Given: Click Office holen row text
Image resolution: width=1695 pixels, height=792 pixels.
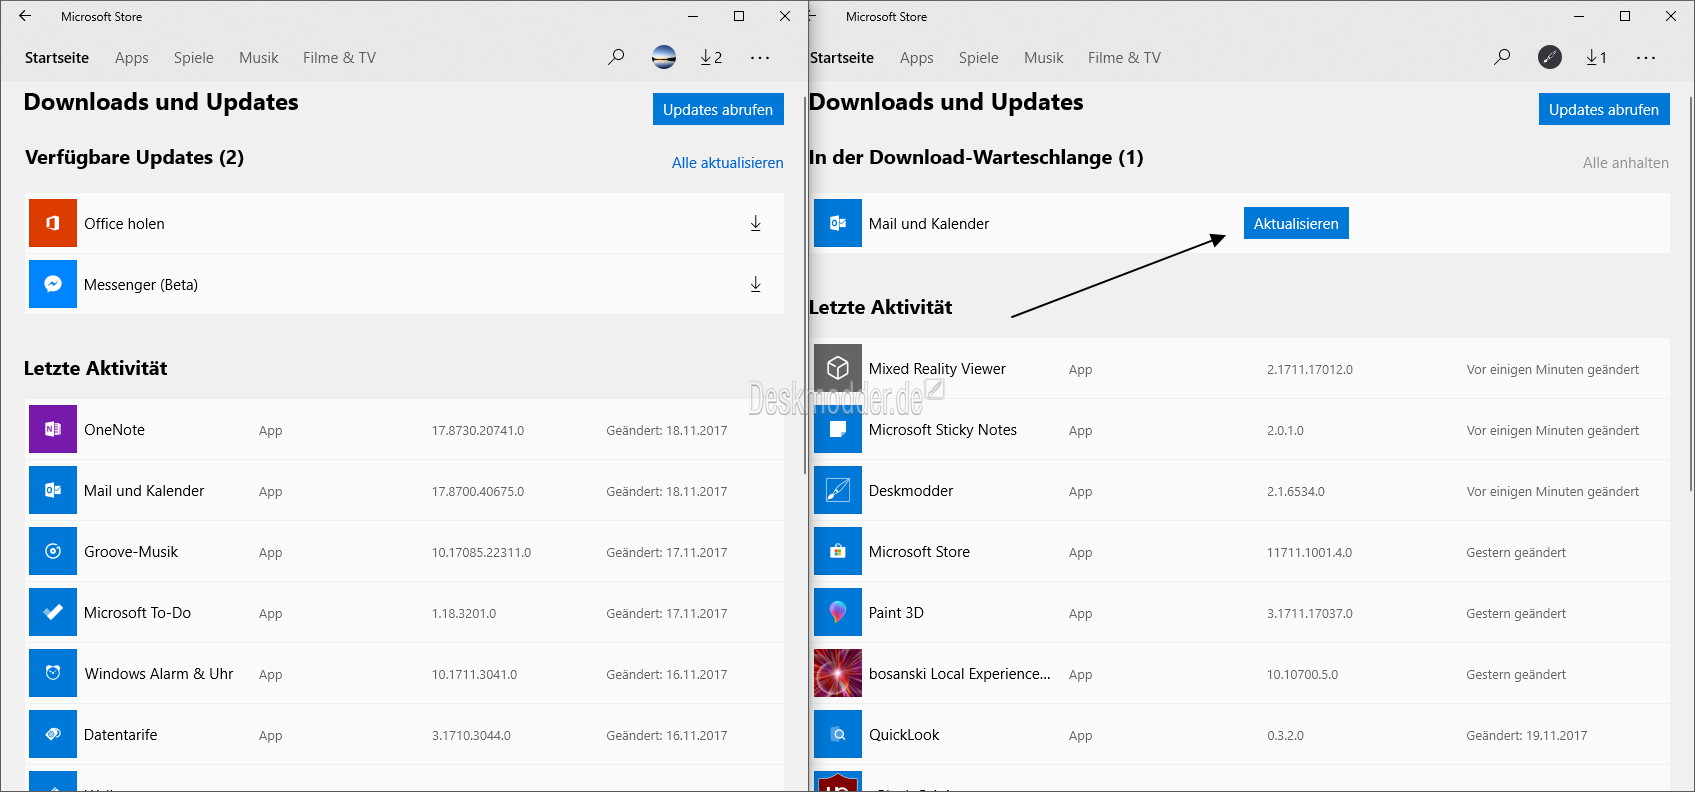Looking at the screenshot, I should point(124,223).
